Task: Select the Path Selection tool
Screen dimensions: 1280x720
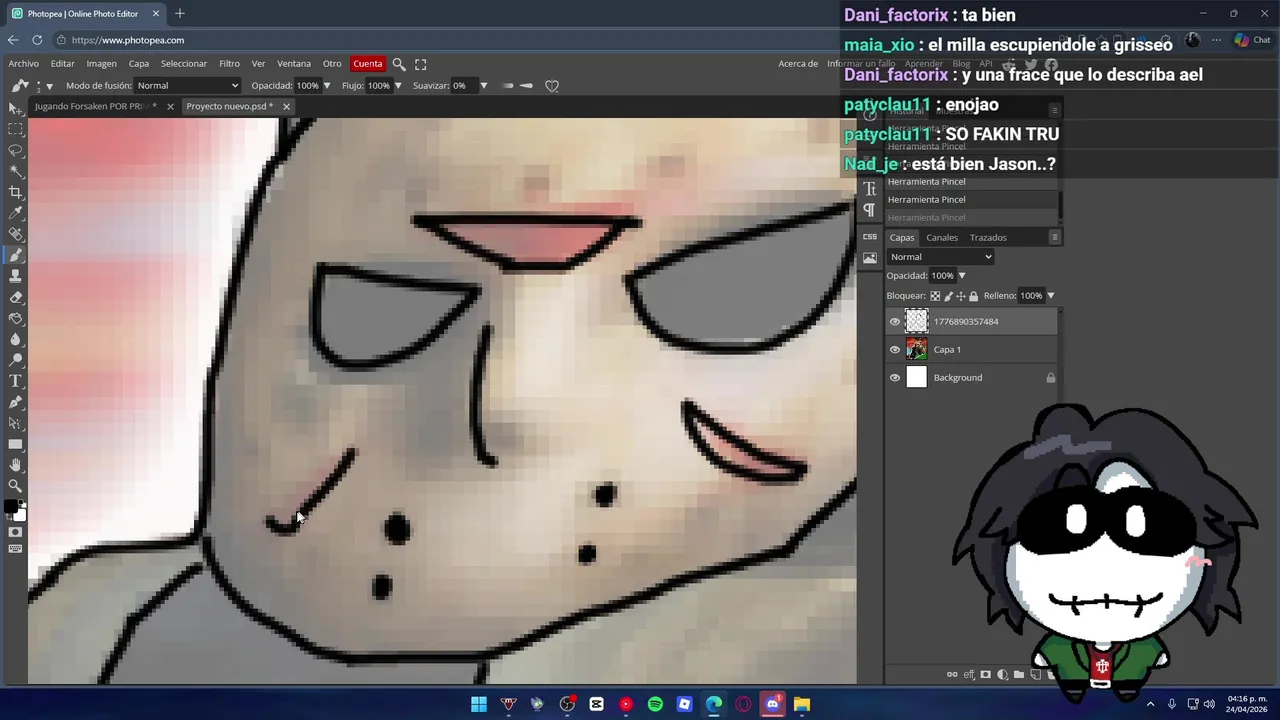Action: click(x=15, y=423)
